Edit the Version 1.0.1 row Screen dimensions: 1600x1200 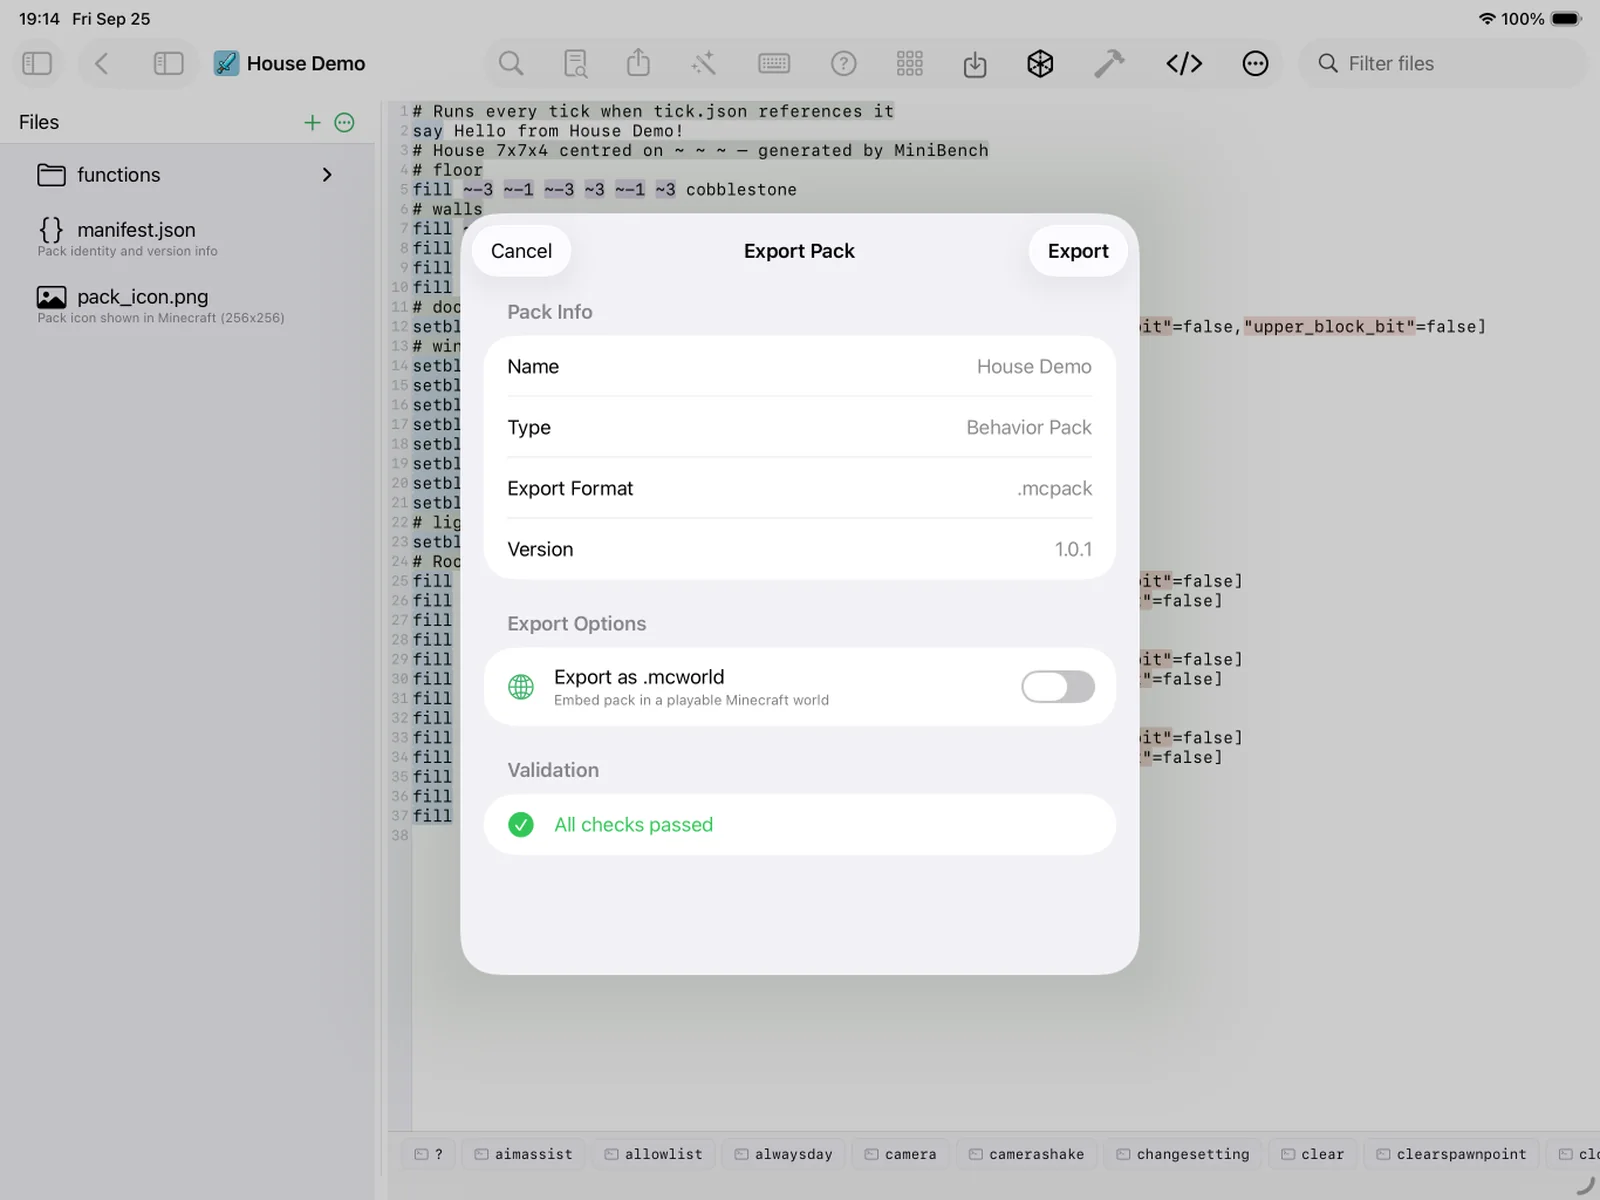(799, 549)
